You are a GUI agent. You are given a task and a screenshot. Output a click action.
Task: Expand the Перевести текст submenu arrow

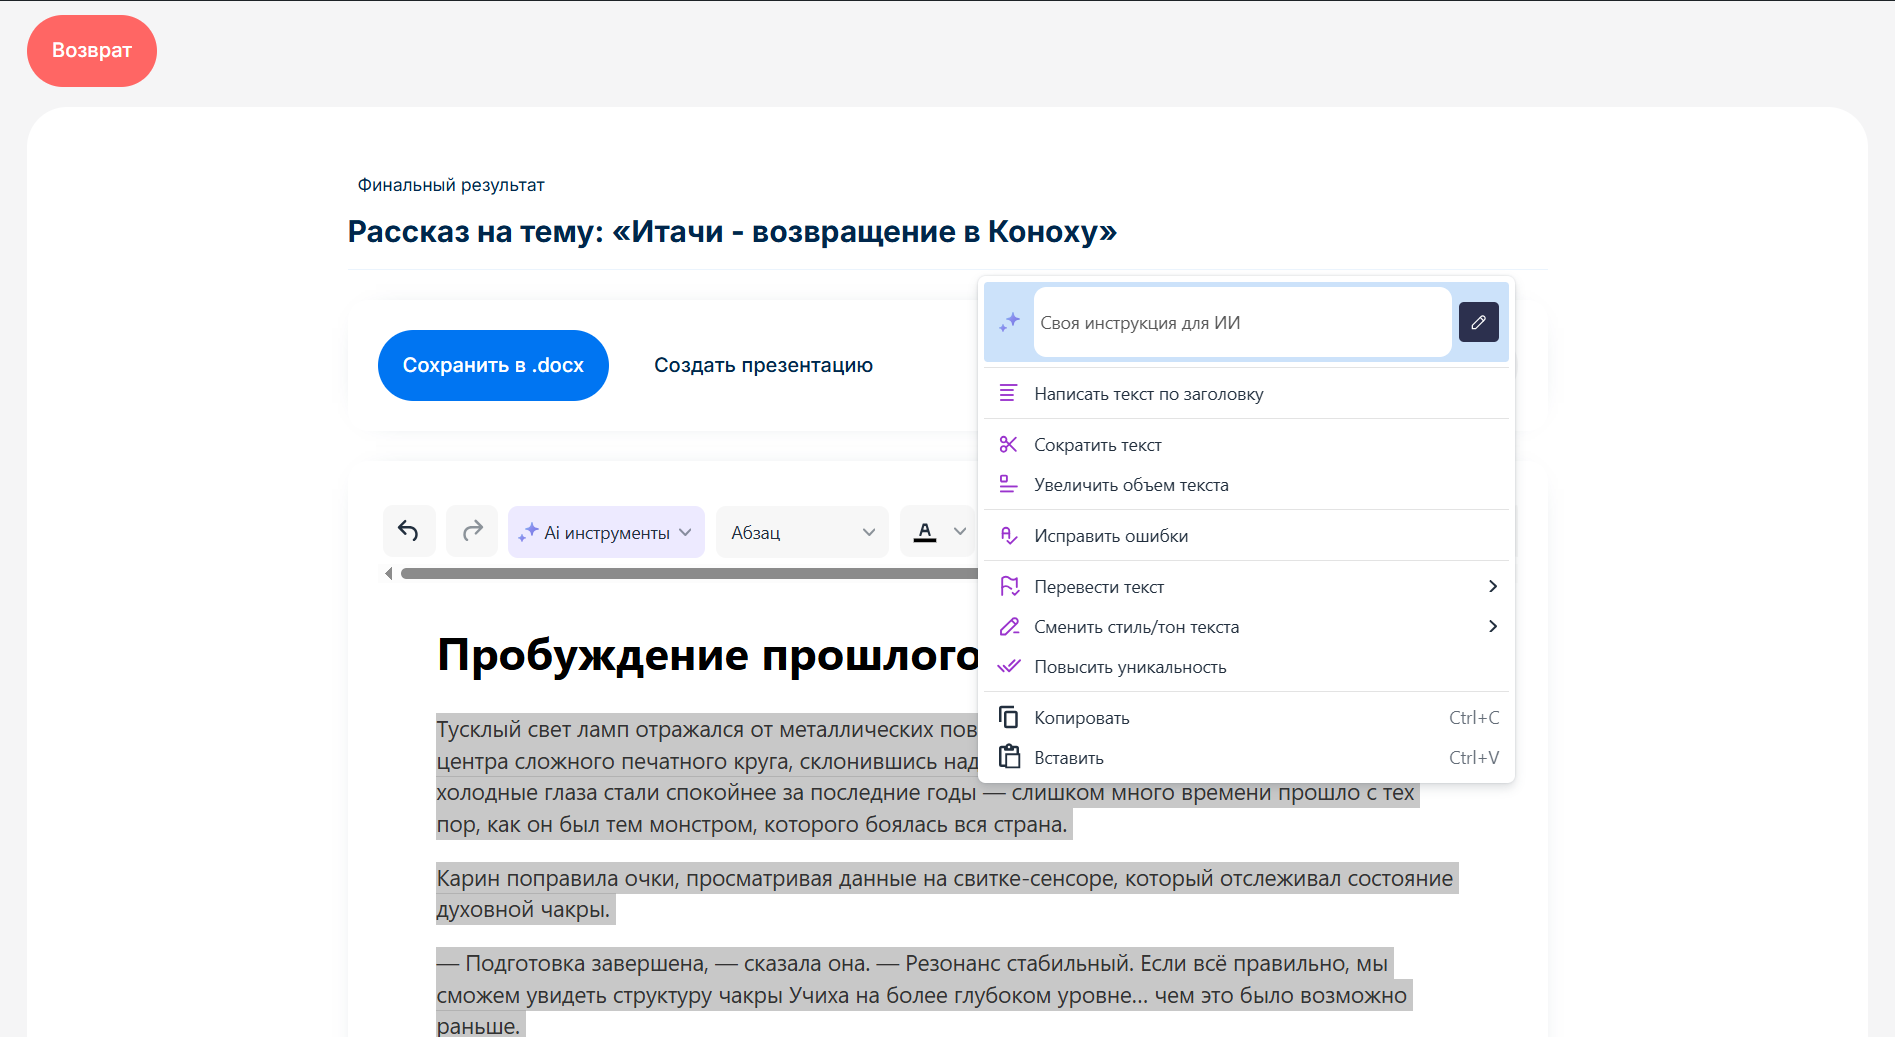point(1492,587)
